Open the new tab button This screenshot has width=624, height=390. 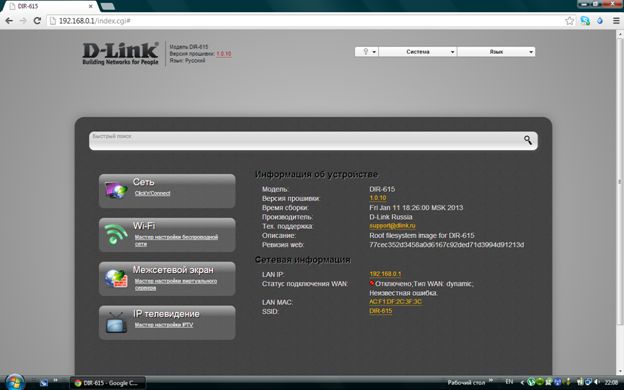[x=107, y=6]
